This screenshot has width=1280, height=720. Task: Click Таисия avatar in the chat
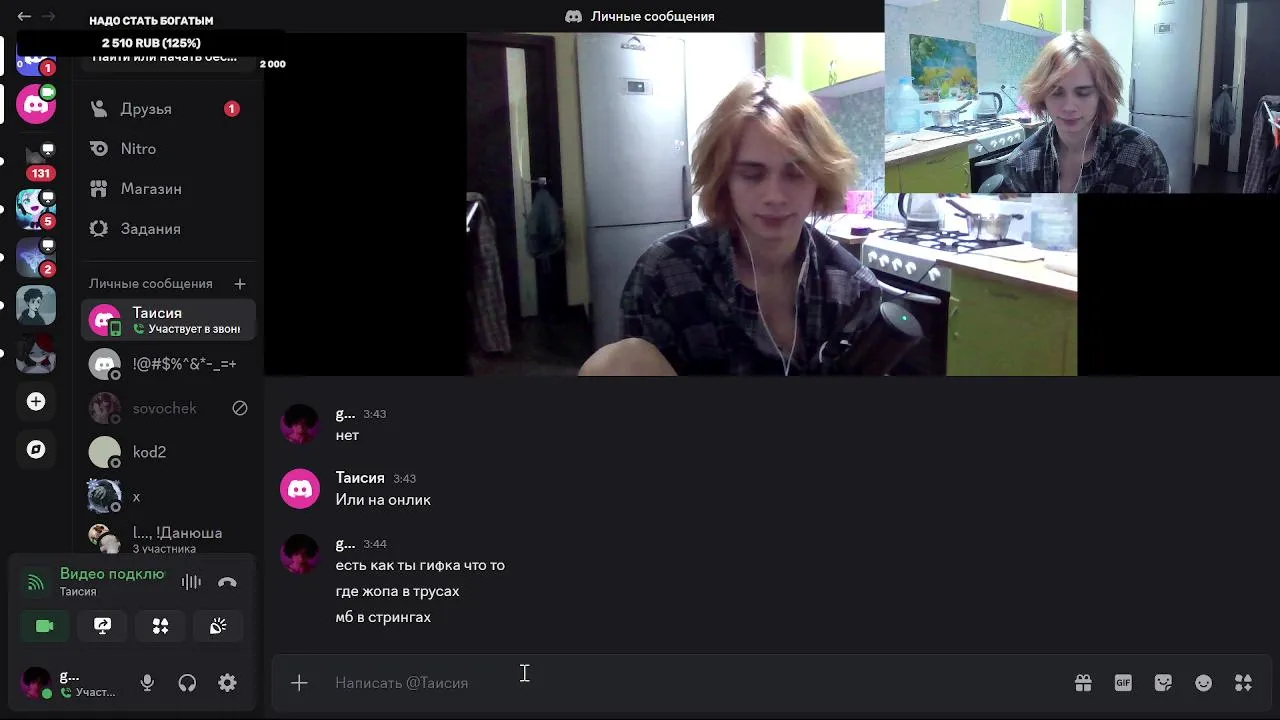(x=300, y=488)
